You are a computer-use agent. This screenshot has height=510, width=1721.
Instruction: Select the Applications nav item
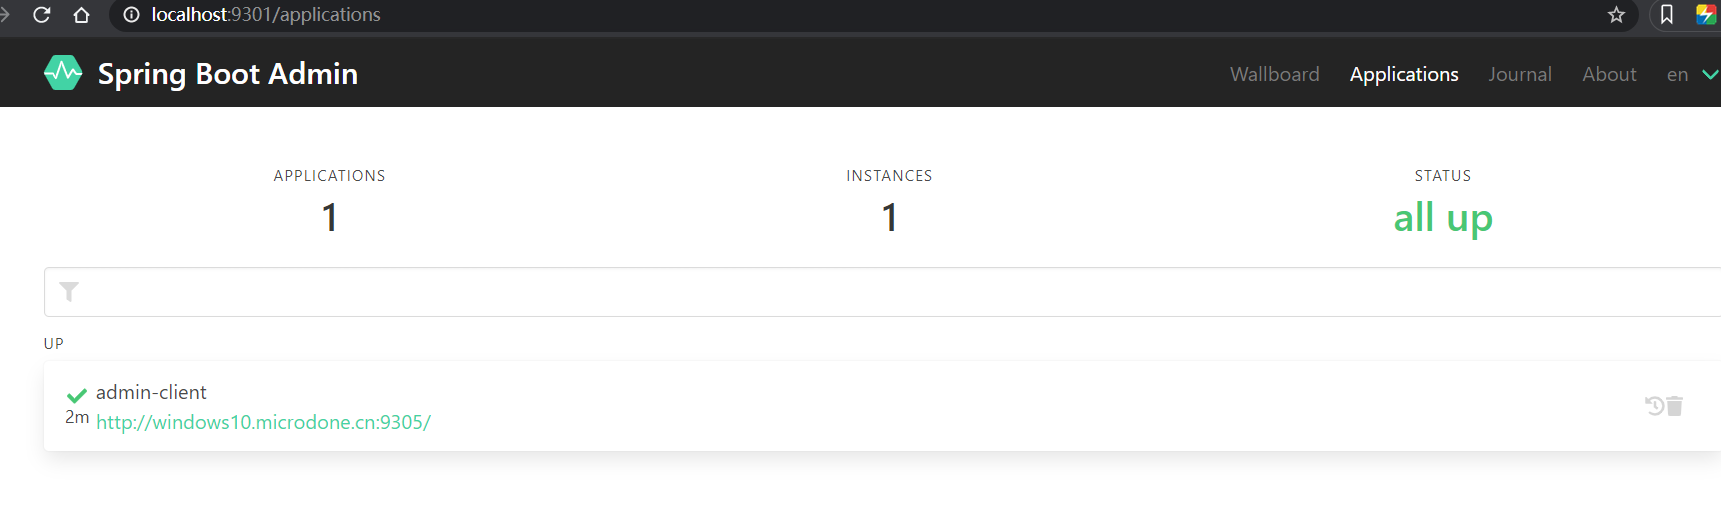[1404, 74]
